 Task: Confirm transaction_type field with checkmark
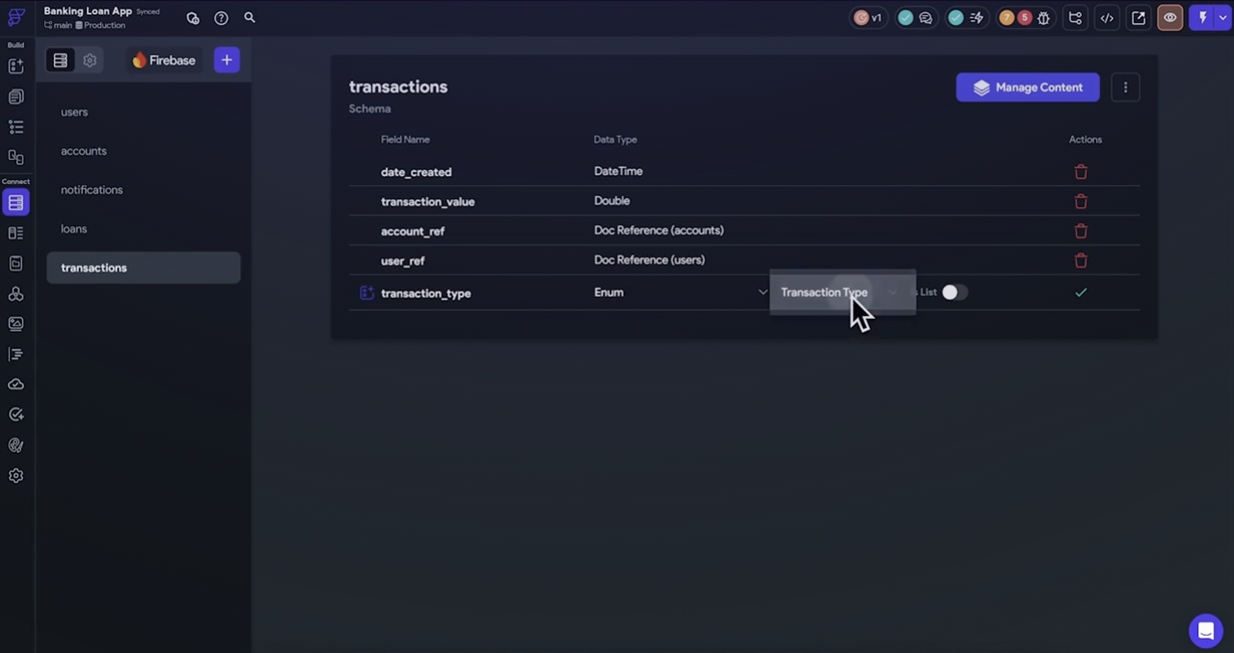click(x=1080, y=293)
